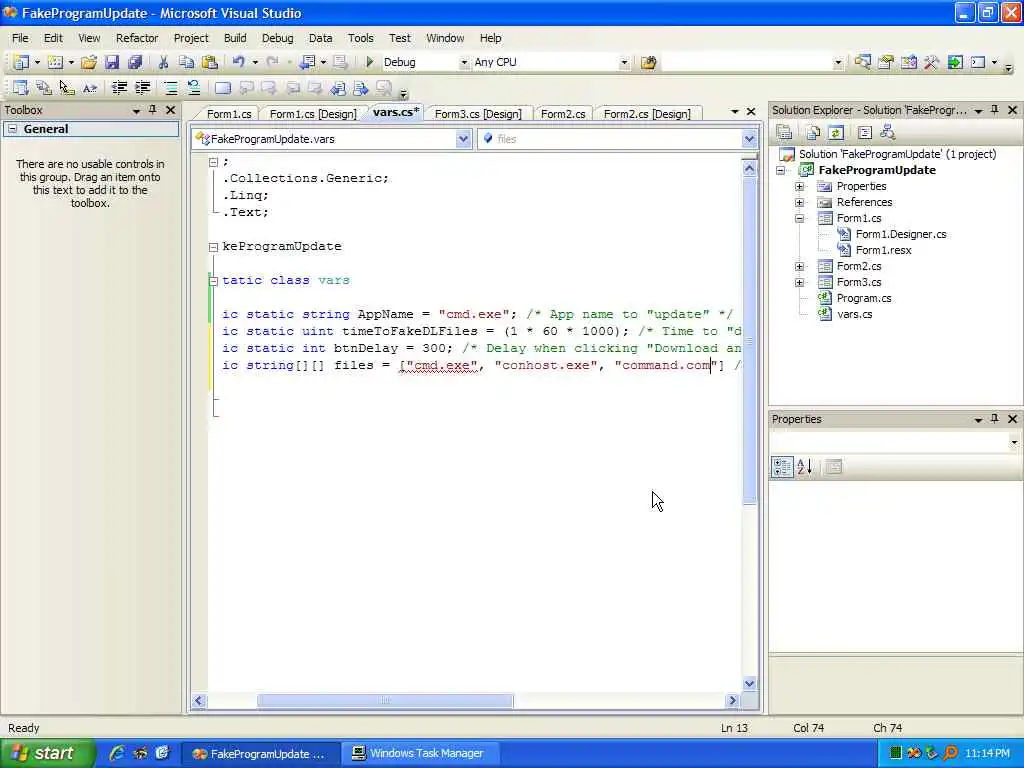Switch to Windows Task Manager in taskbar
Screen dimensions: 1024x768
[x=420, y=754]
